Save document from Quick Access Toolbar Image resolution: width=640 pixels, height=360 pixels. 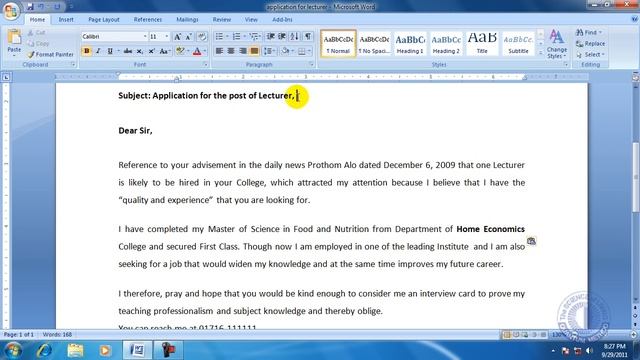[x=31, y=7]
